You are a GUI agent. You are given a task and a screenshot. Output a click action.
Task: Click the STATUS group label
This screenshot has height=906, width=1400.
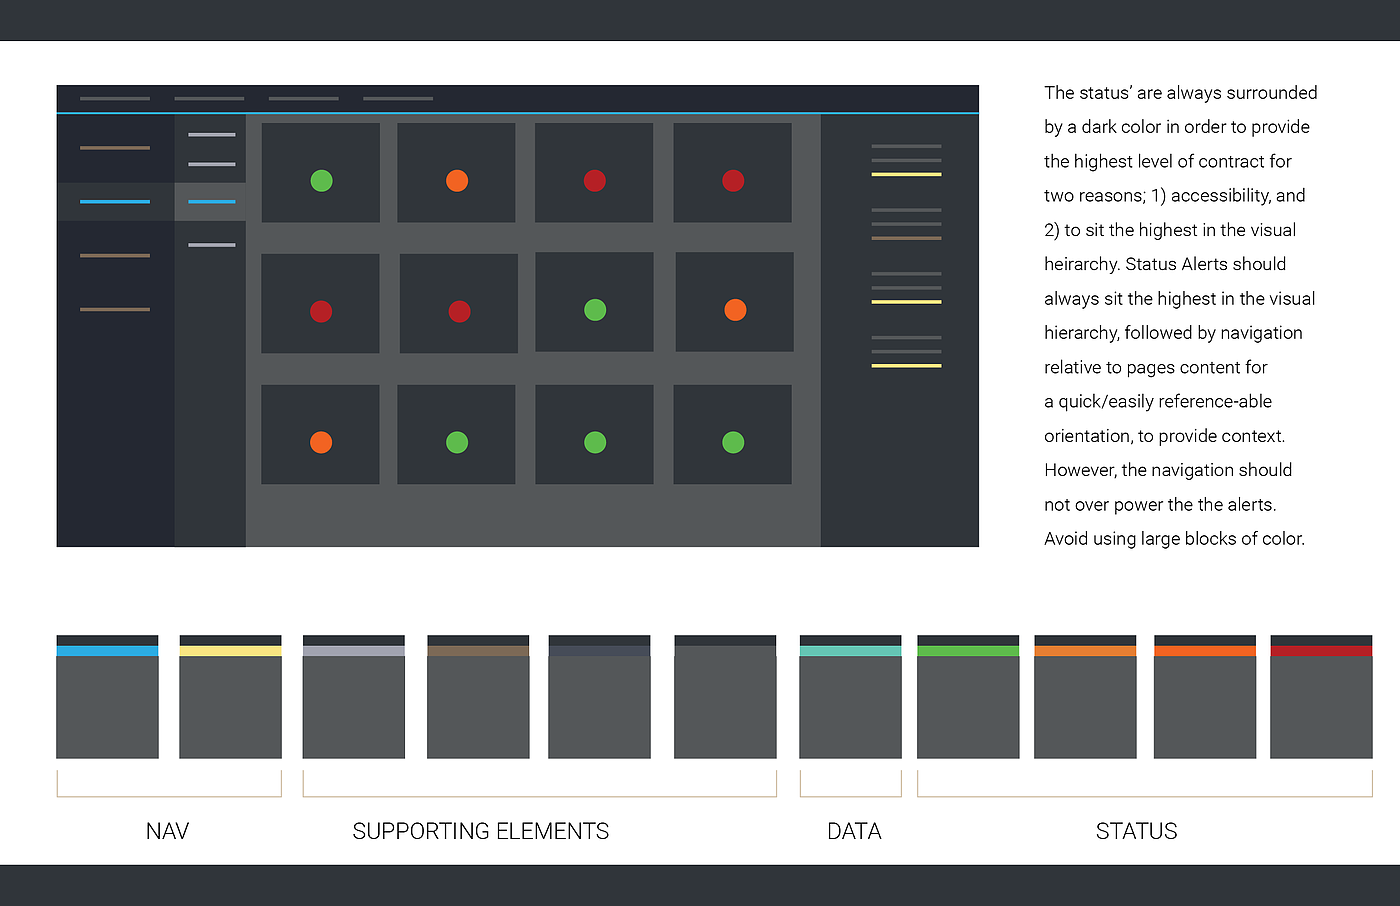tap(1136, 831)
